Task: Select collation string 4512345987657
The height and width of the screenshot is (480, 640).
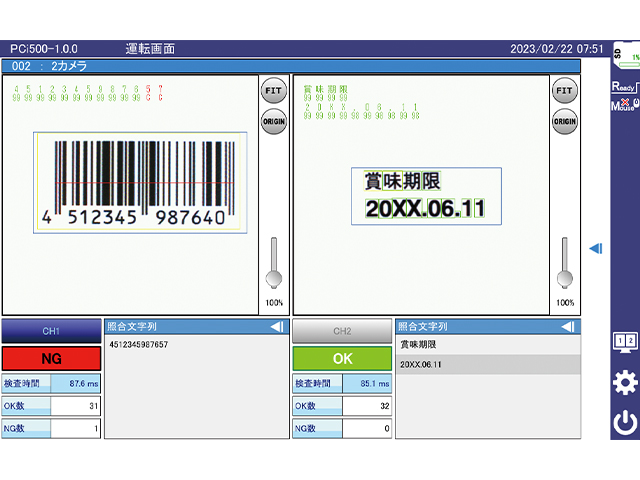Action: (139, 345)
